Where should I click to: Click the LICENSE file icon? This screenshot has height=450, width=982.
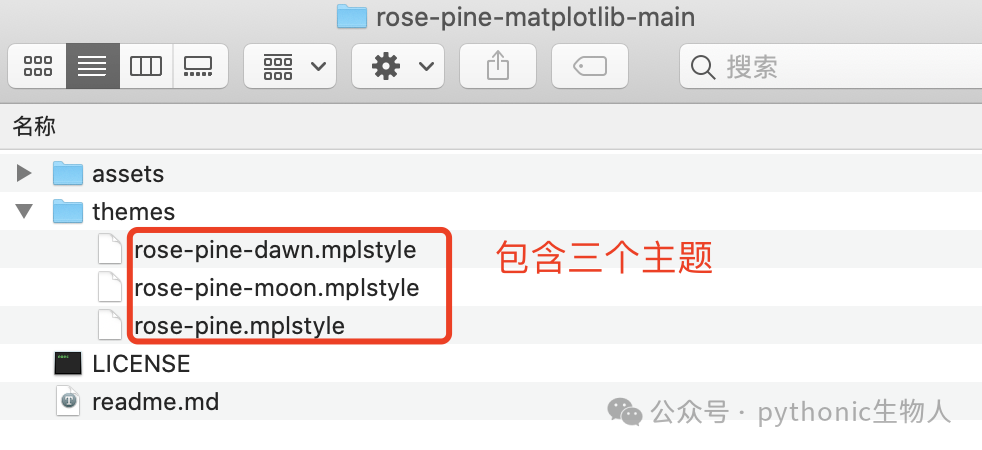[x=68, y=364]
